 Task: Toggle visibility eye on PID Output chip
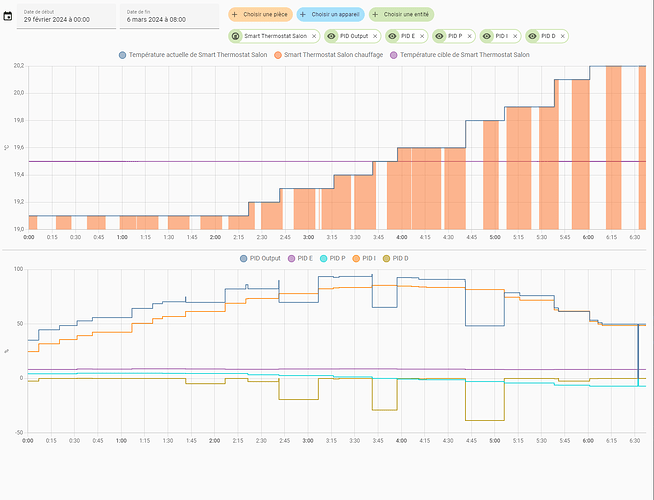point(331,36)
